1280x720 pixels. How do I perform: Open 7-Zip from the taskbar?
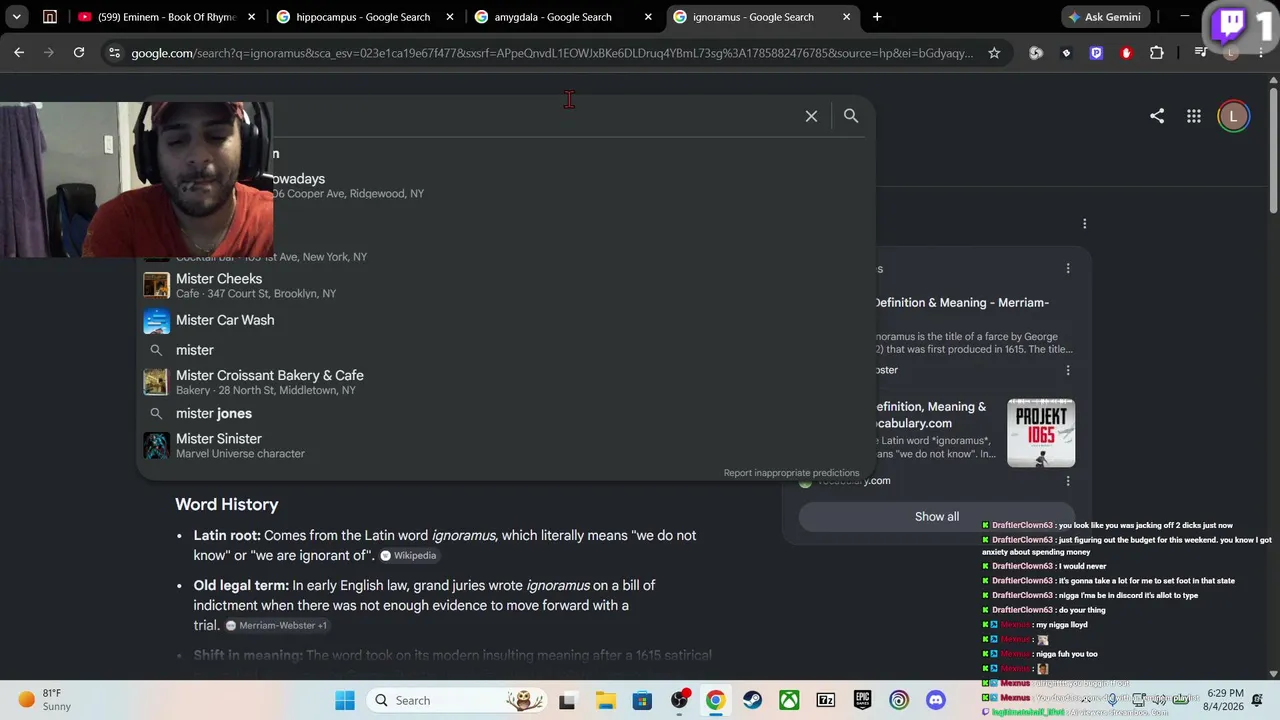pos(825,700)
